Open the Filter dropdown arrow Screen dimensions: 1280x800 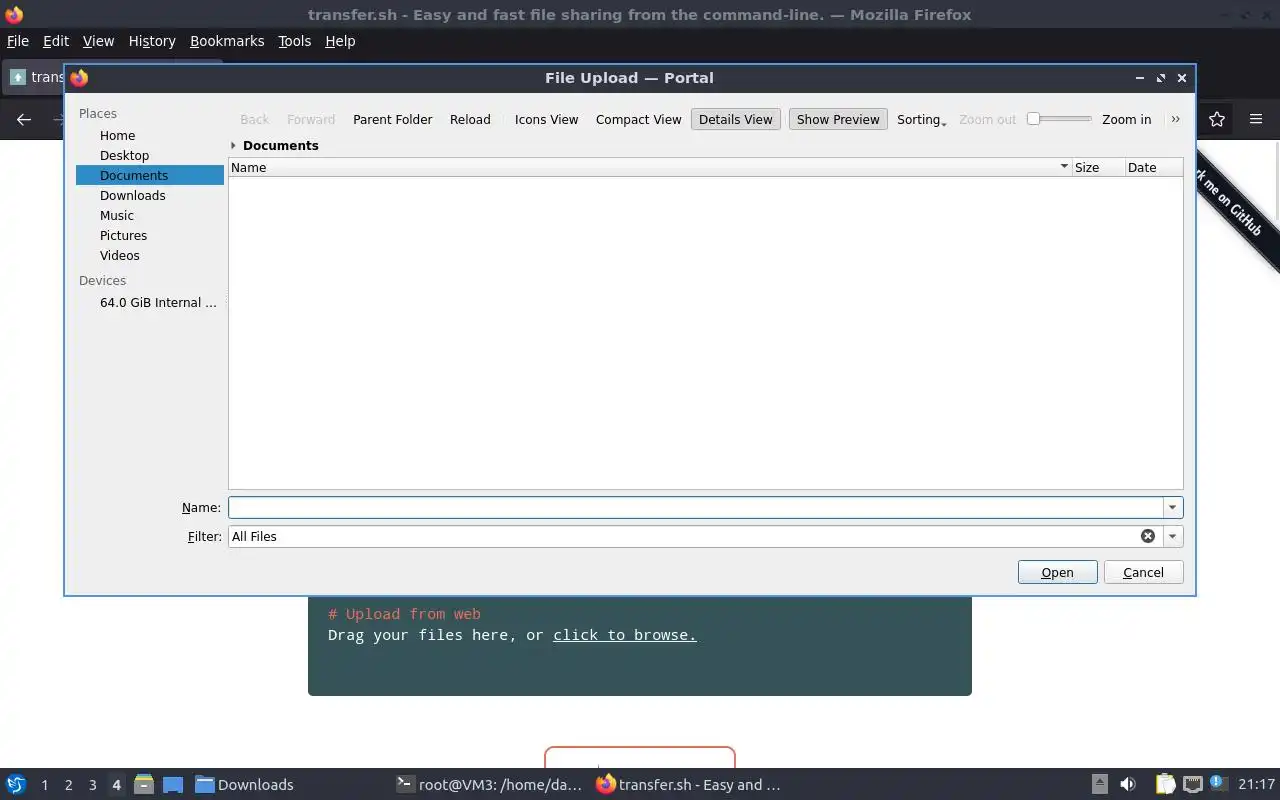(x=1172, y=536)
